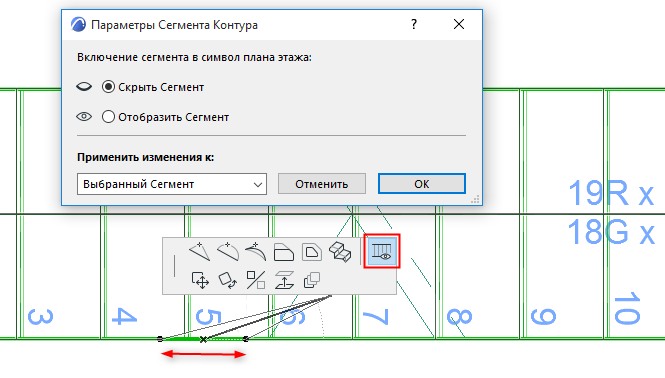Click the dialog resize grip corner
This screenshot has height=378, width=665.
(x=476, y=199)
